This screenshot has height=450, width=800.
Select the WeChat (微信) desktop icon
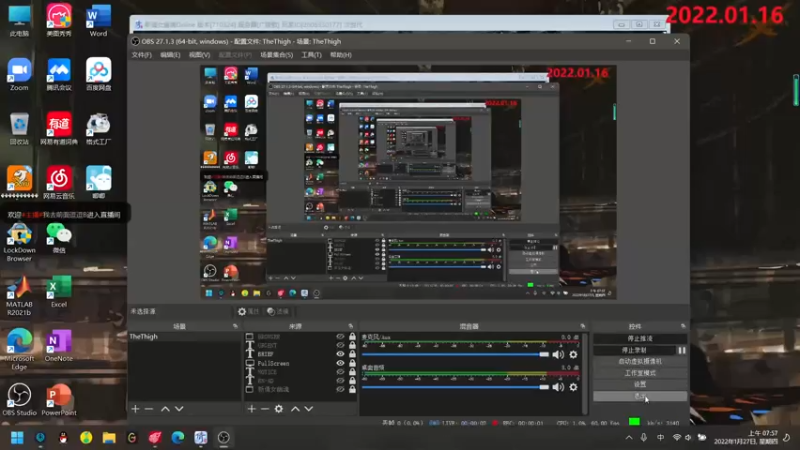59,237
